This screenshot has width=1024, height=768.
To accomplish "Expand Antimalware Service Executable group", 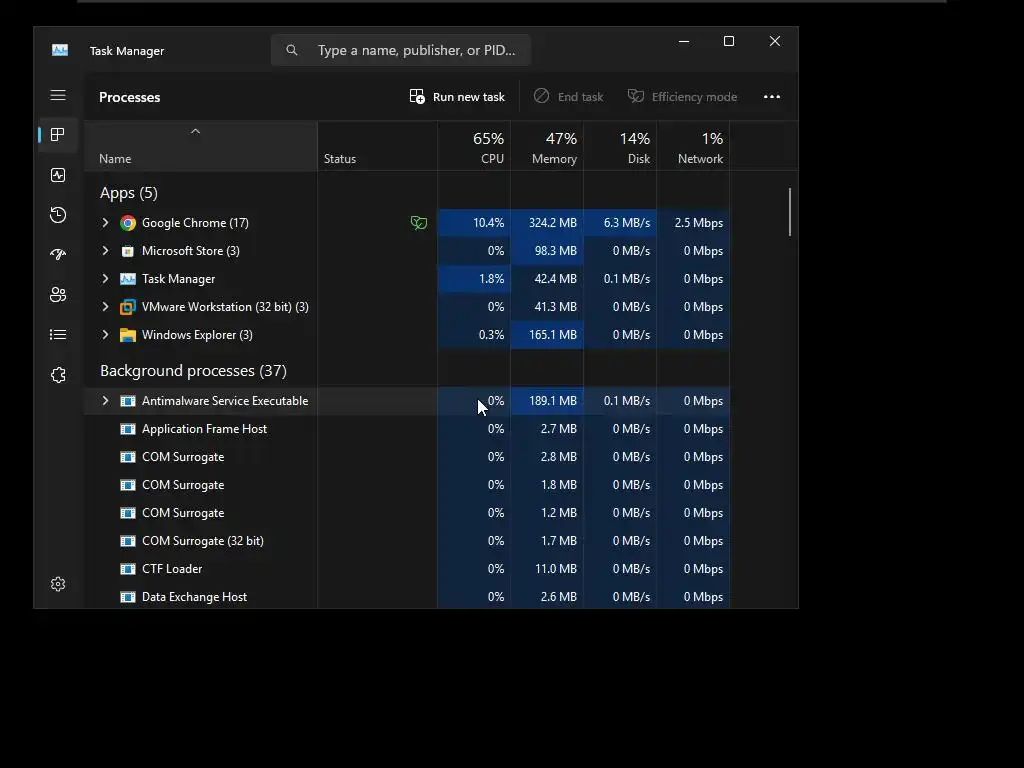I will click(105, 401).
